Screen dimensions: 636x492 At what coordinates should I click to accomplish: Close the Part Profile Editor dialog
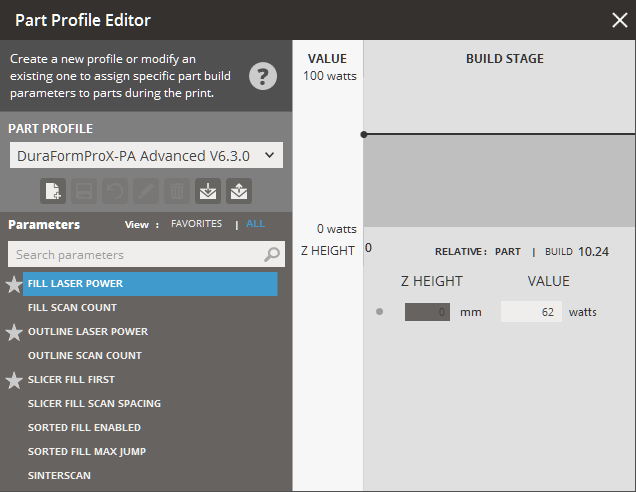[620, 20]
